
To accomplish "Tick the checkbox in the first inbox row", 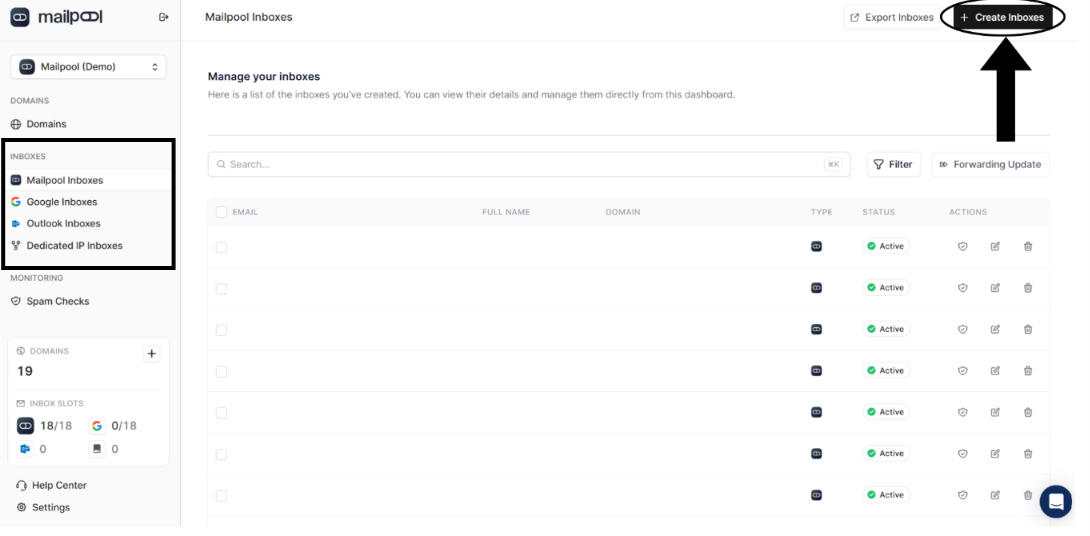I will (221, 247).
